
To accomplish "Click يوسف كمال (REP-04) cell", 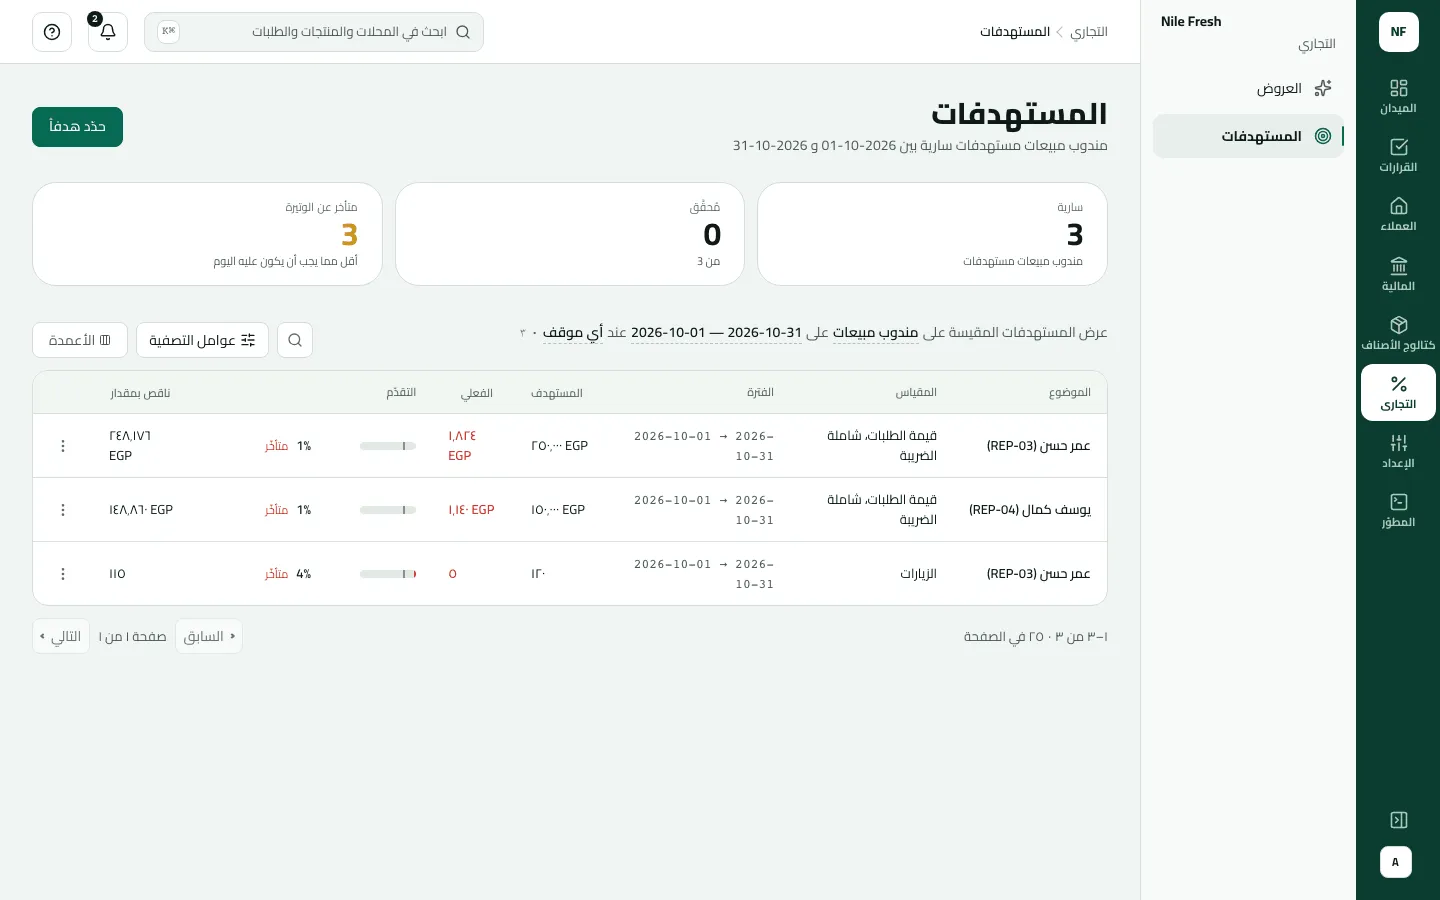I will pos(1030,510).
